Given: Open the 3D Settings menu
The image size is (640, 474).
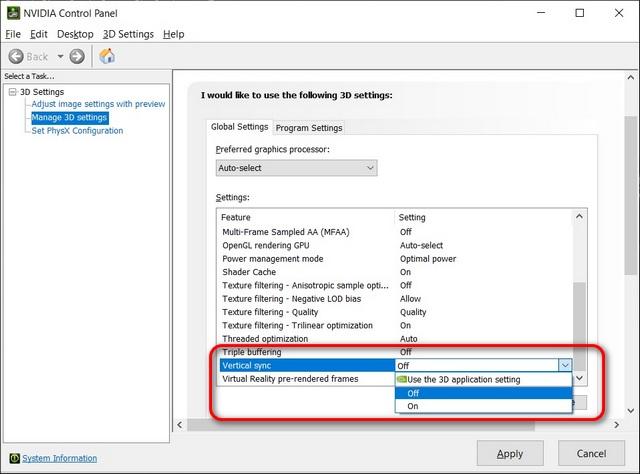Looking at the screenshot, I should tap(128, 34).
